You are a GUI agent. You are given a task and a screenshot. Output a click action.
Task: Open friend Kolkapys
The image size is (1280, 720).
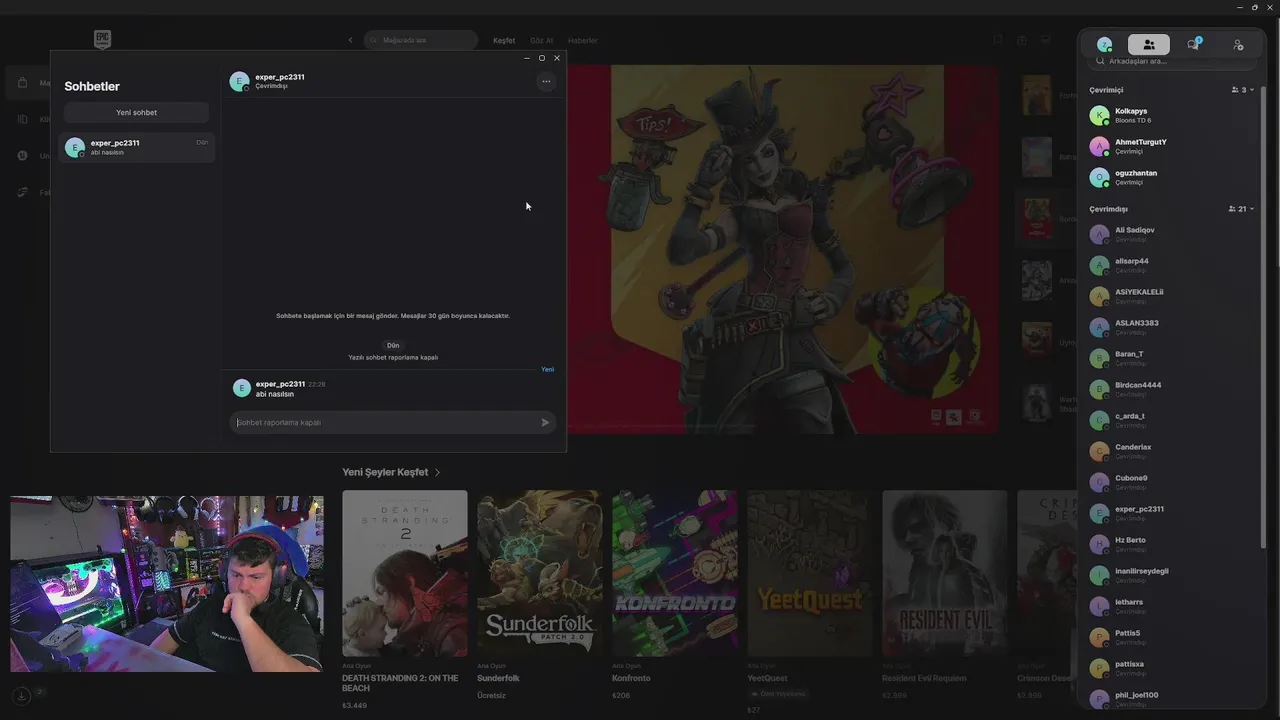click(x=1172, y=115)
